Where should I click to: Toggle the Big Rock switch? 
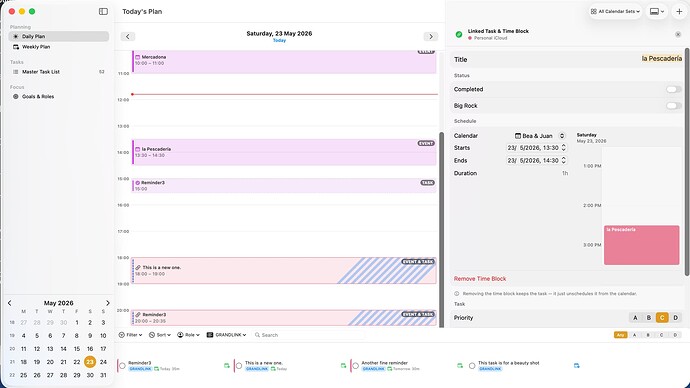673,106
